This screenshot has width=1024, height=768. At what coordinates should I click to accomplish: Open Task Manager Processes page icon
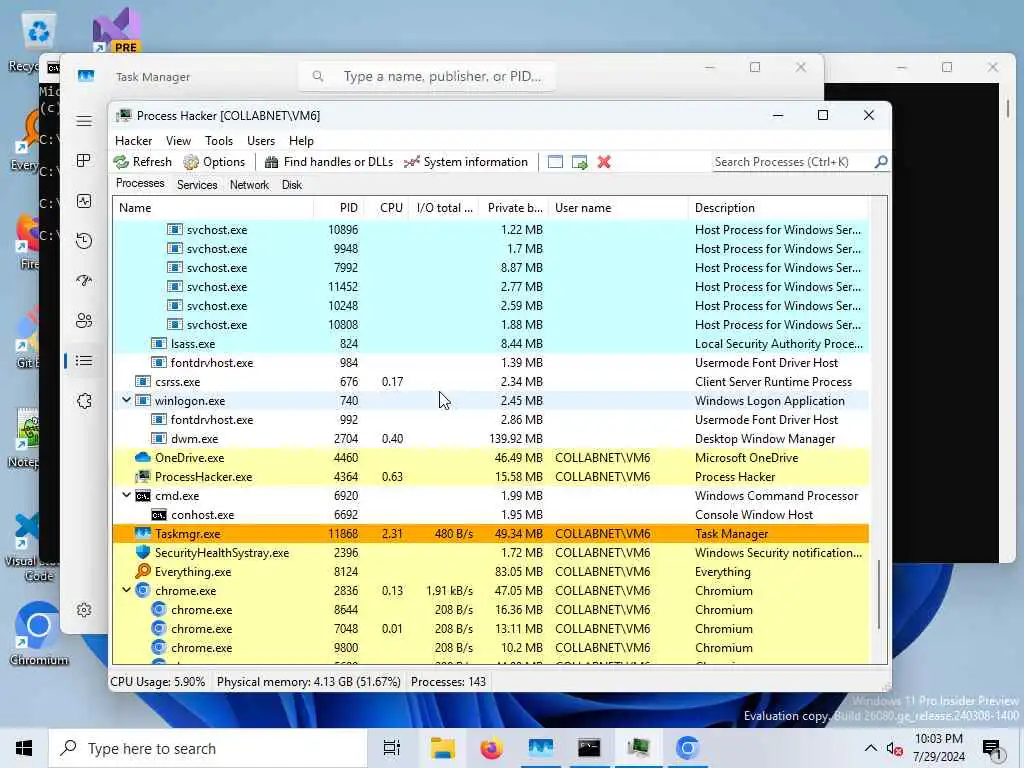point(84,161)
